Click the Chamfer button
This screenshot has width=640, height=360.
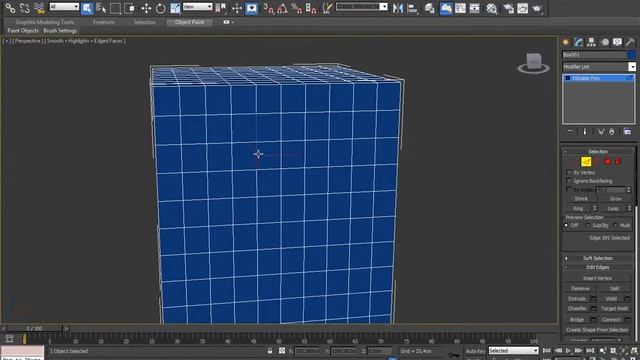[577, 309]
